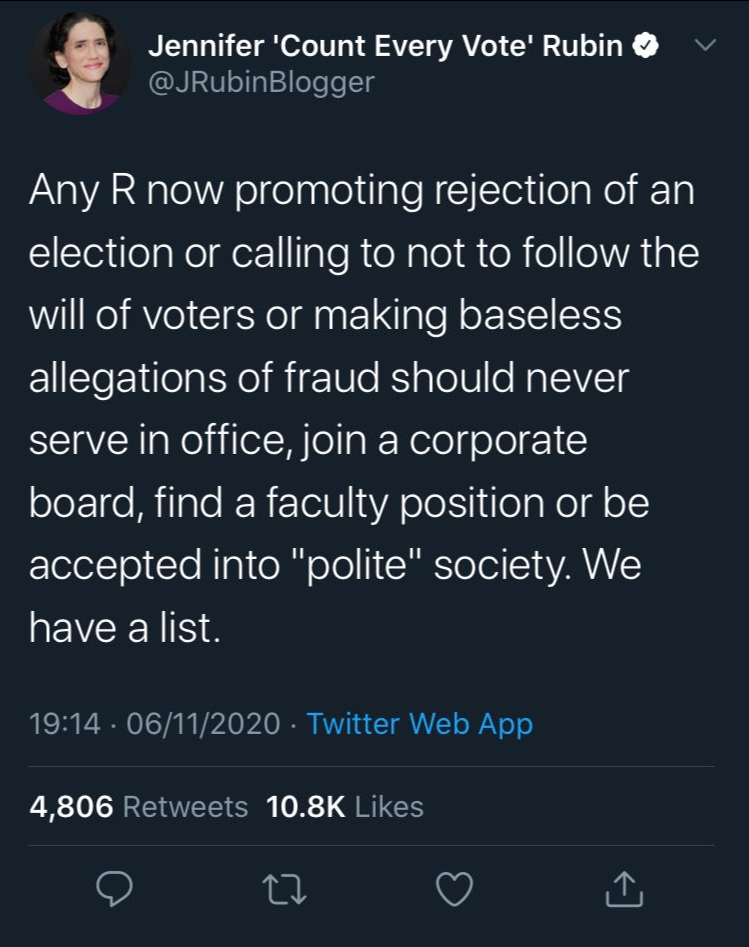View the Retweets list via its label
The height and width of the screenshot is (947, 749).
[x=185, y=806]
